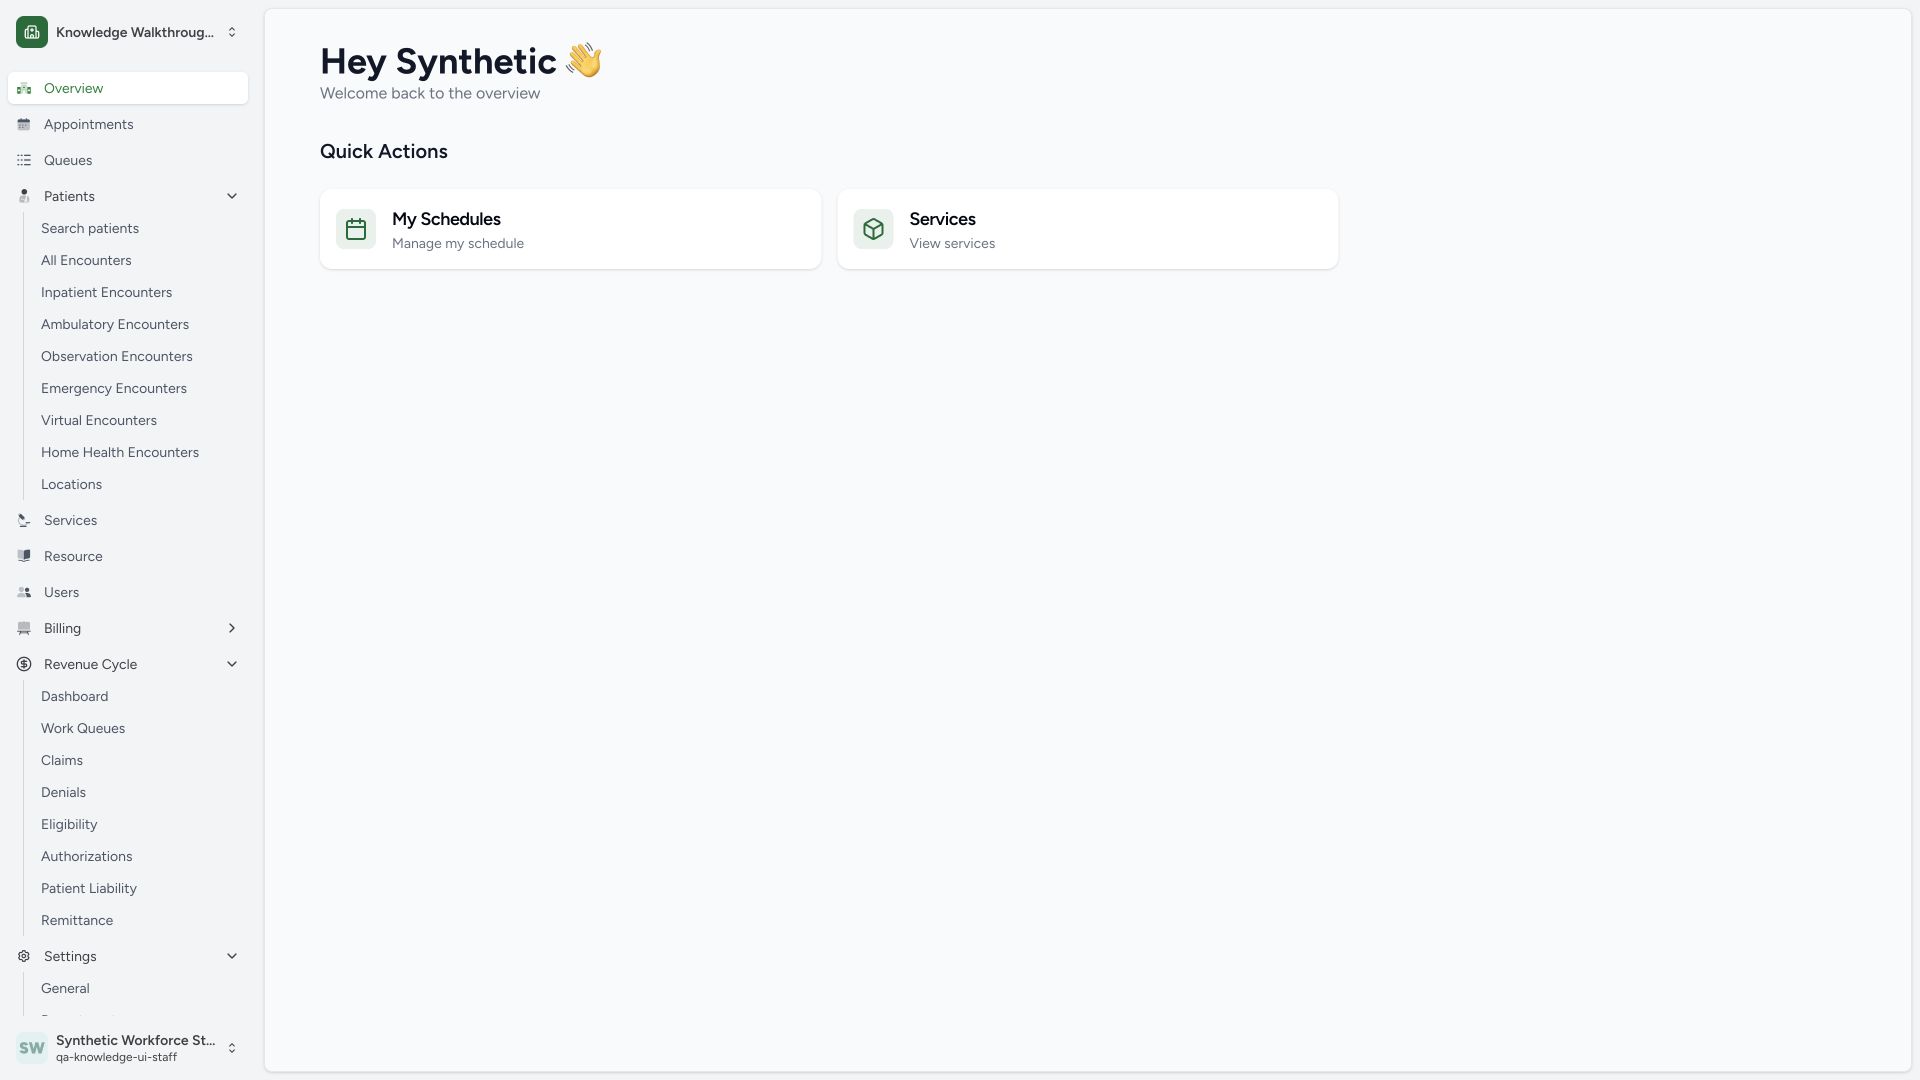Click the Revenue Cycle dollar icon
The width and height of the screenshot is (1920, 1080).
coord(24,664)
